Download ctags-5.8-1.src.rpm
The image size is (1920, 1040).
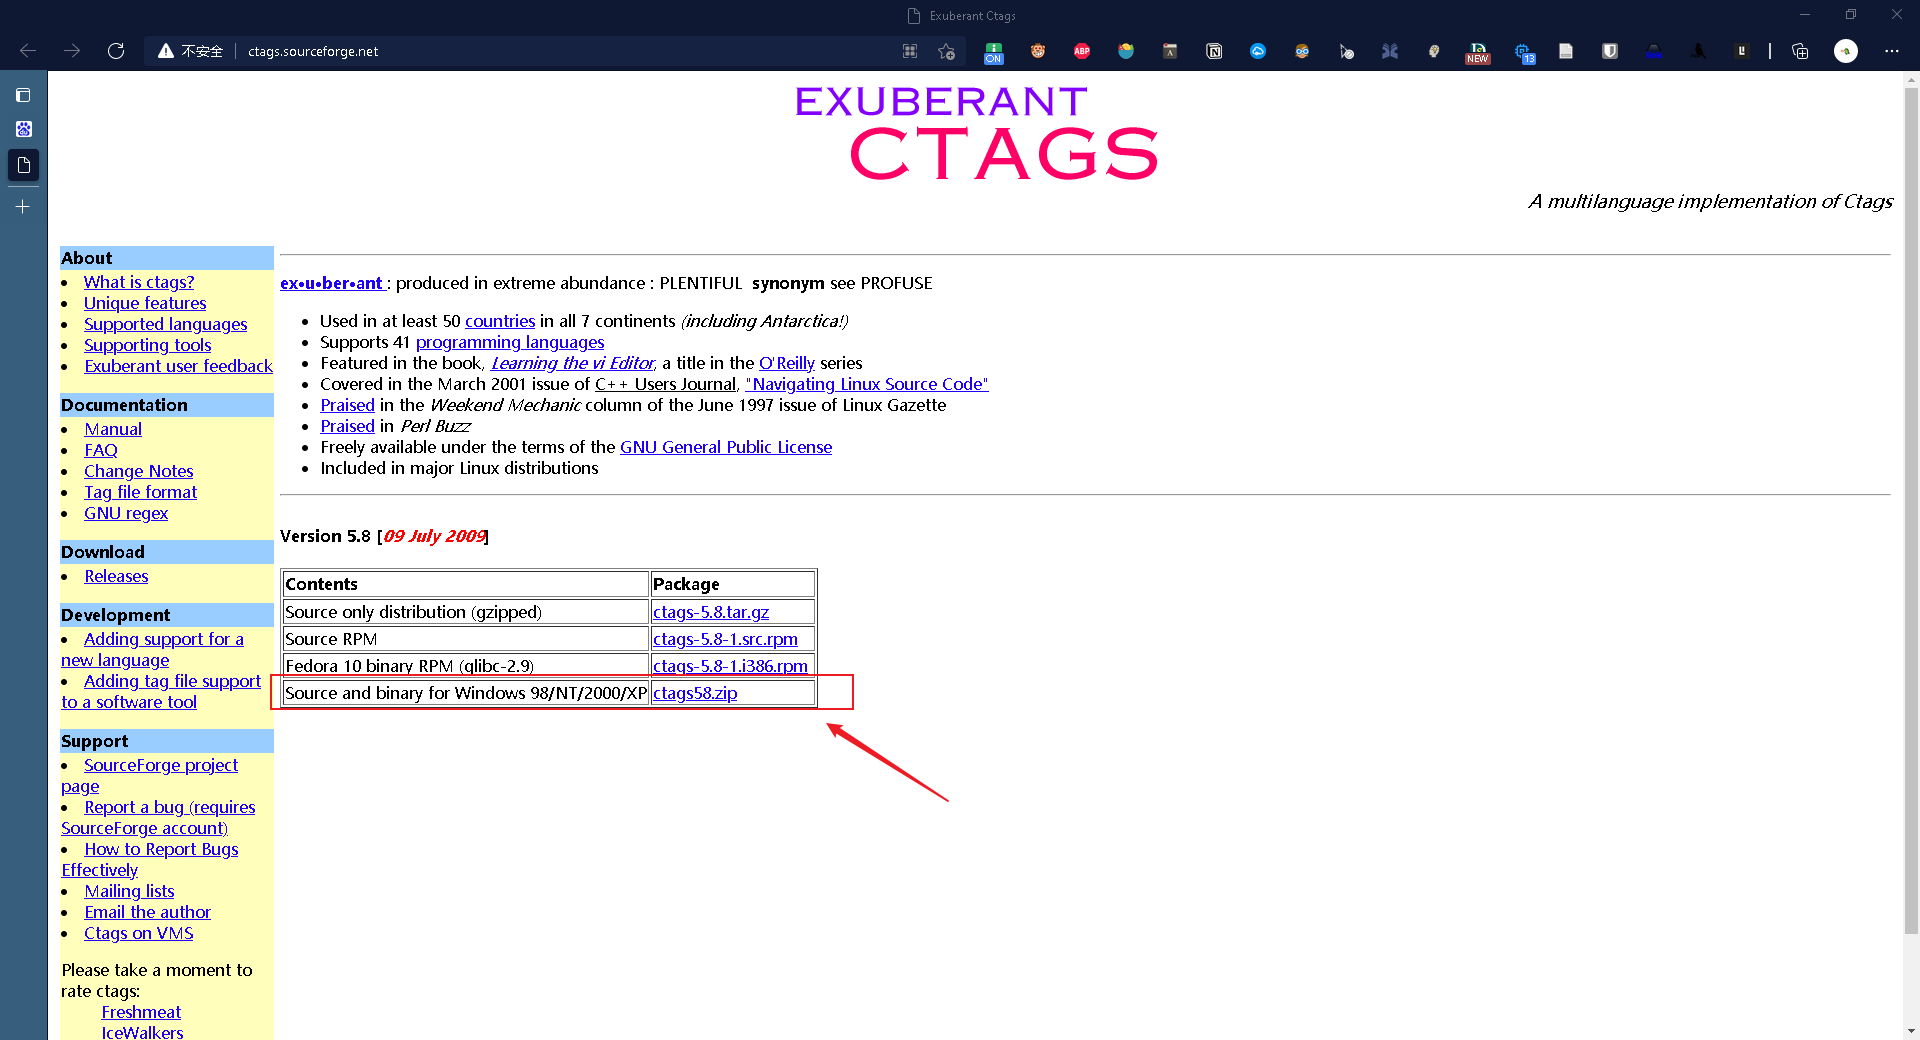(x=725, y=639)
